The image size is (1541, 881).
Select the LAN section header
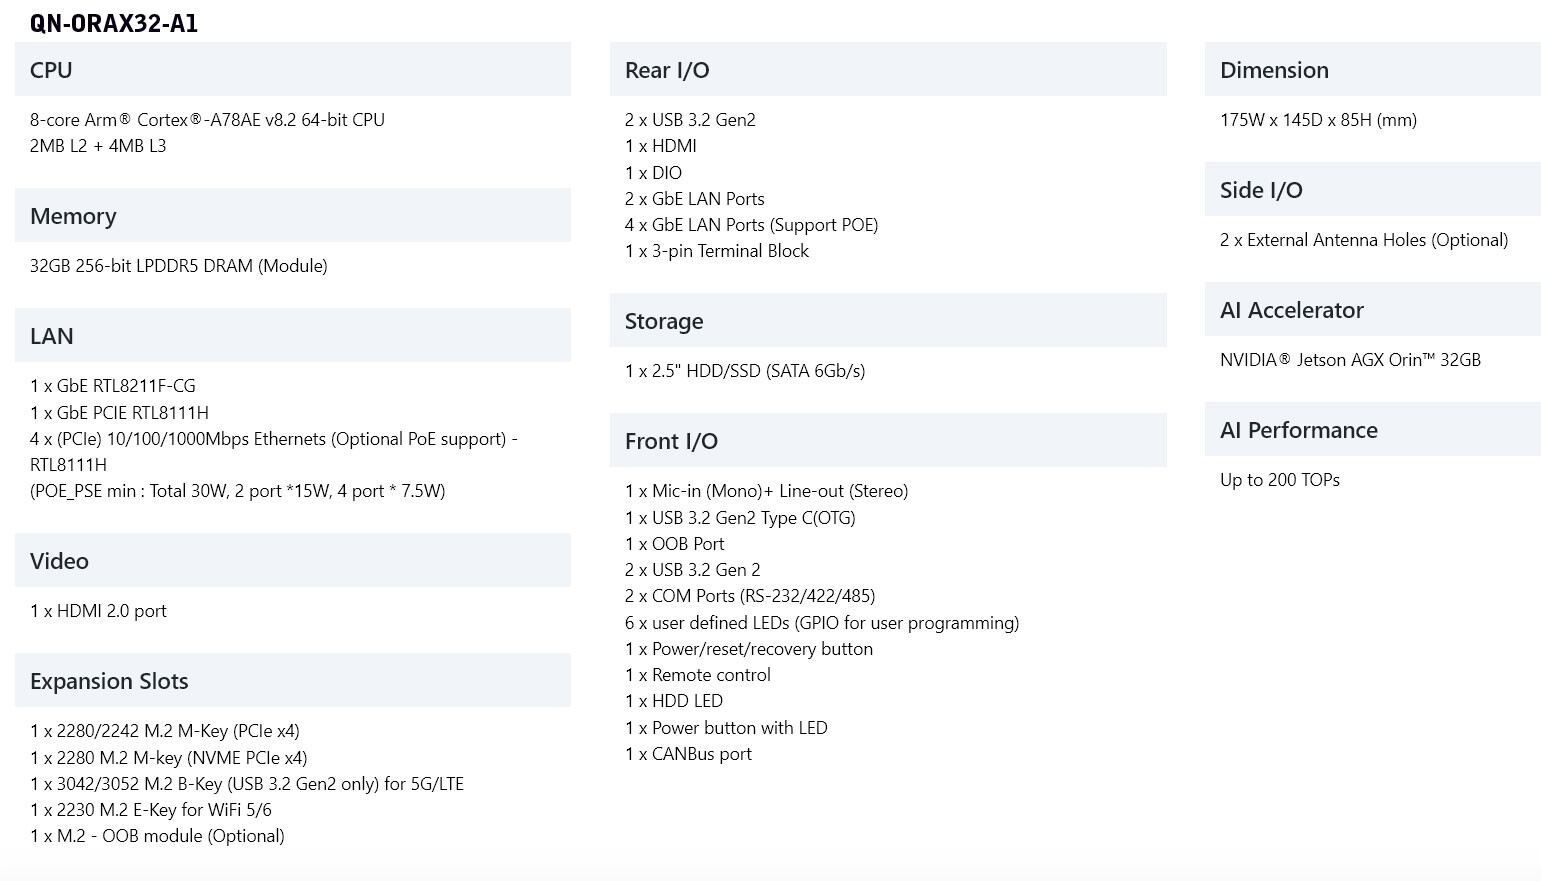click(292, 335)
